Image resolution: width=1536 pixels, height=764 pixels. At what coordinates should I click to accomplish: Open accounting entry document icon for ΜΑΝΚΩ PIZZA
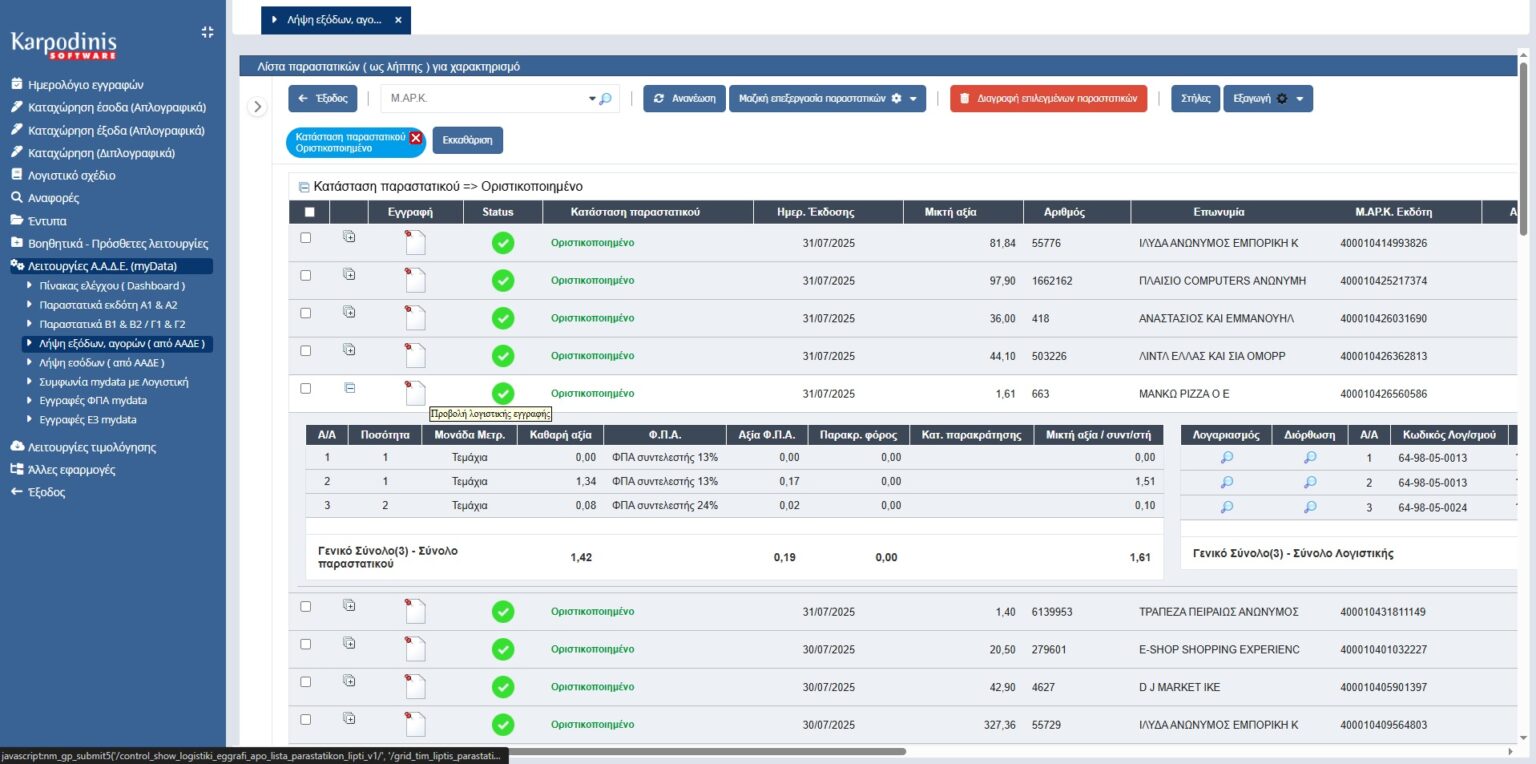[x=415, y=392]
